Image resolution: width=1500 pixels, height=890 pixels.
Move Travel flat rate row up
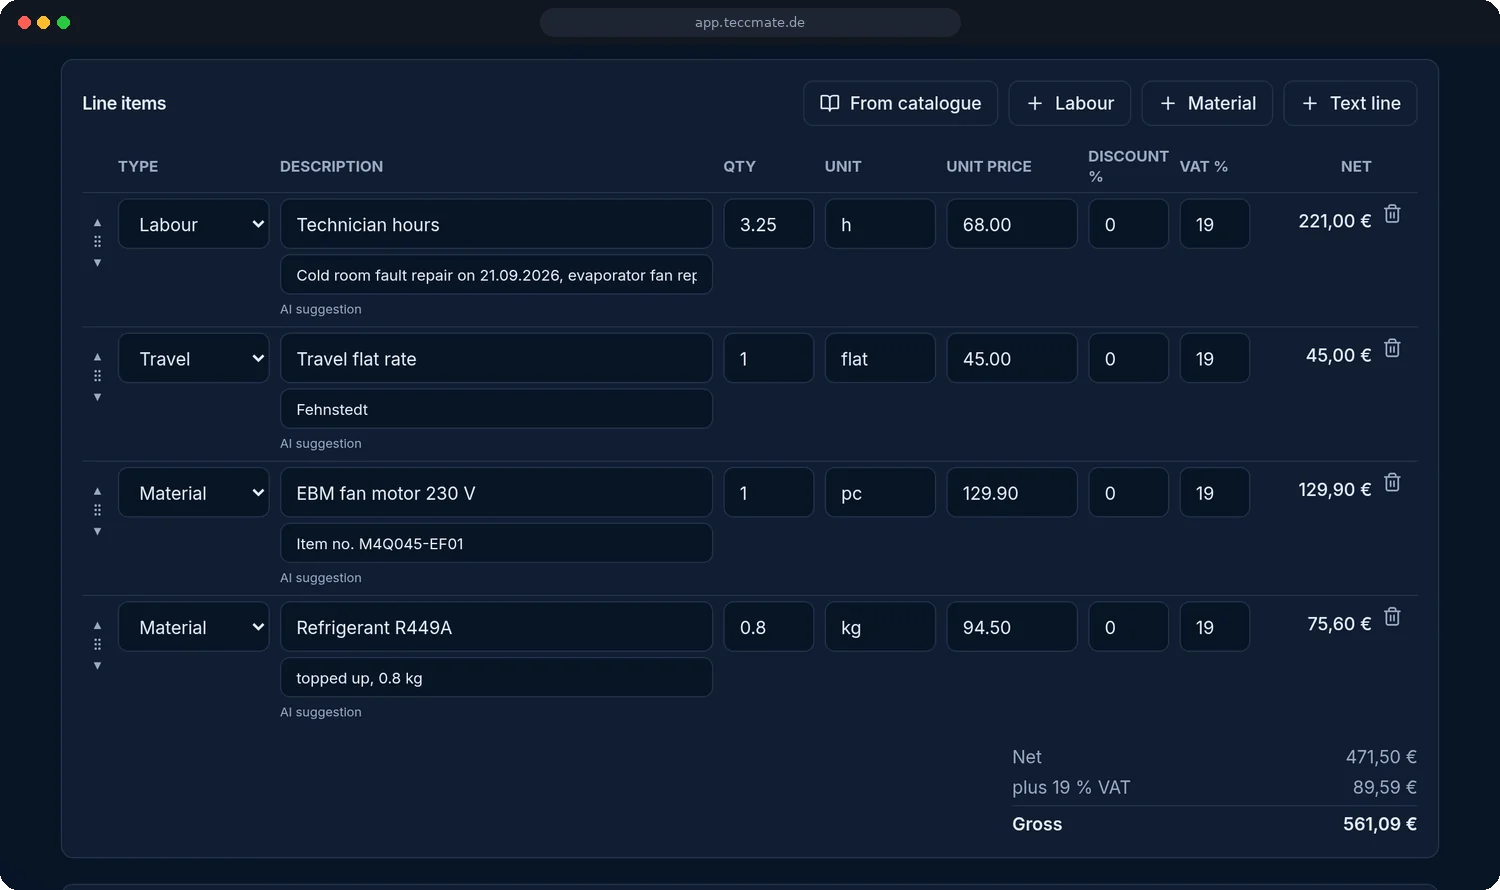pos(97,357)
